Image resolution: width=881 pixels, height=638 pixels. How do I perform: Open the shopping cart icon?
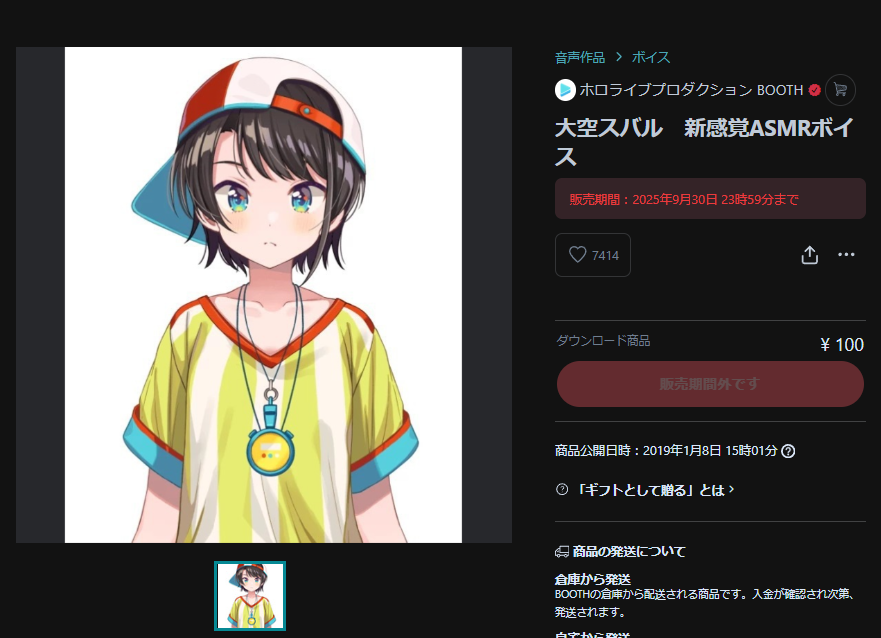coord(840,90)
